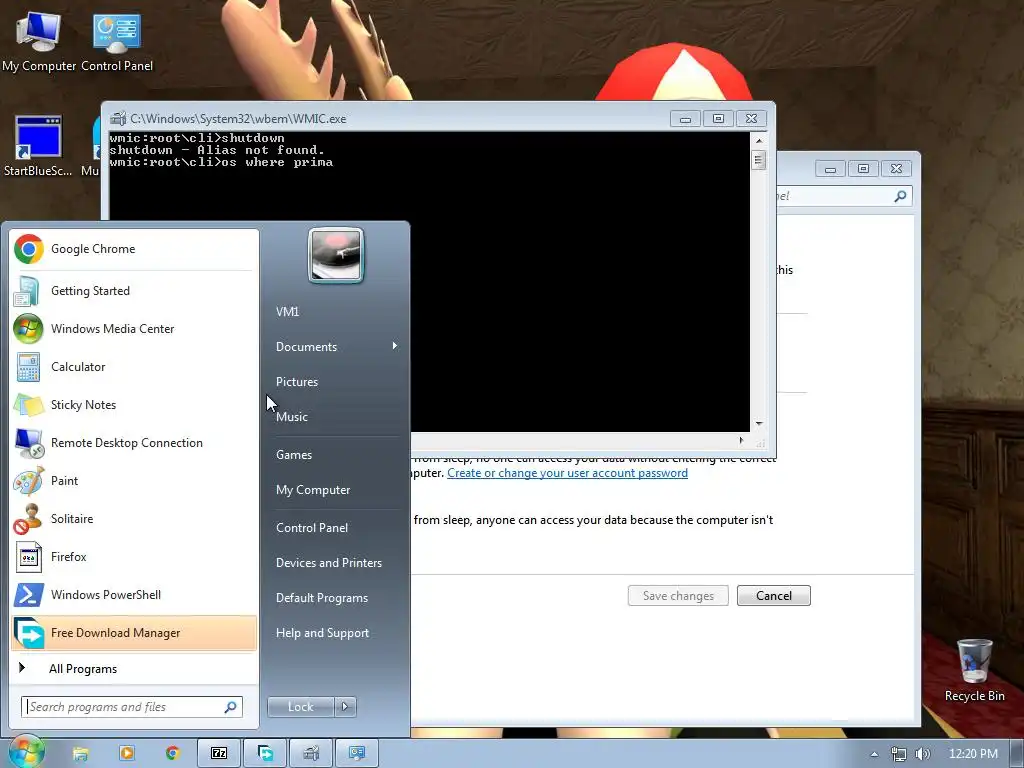Launch Windows PowerShell
Image resolution: width=1024 pixels, height=768 pixels.
134,594
